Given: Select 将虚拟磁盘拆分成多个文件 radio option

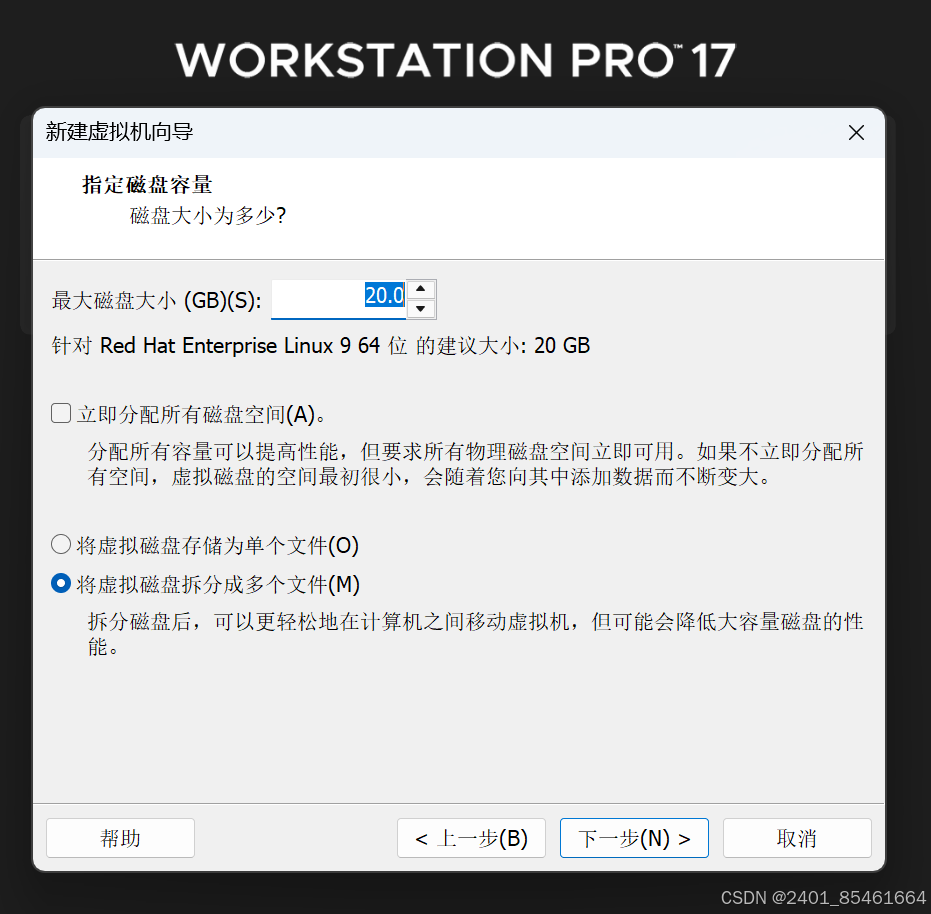Looking at the screenshot, I should (61, 583).
